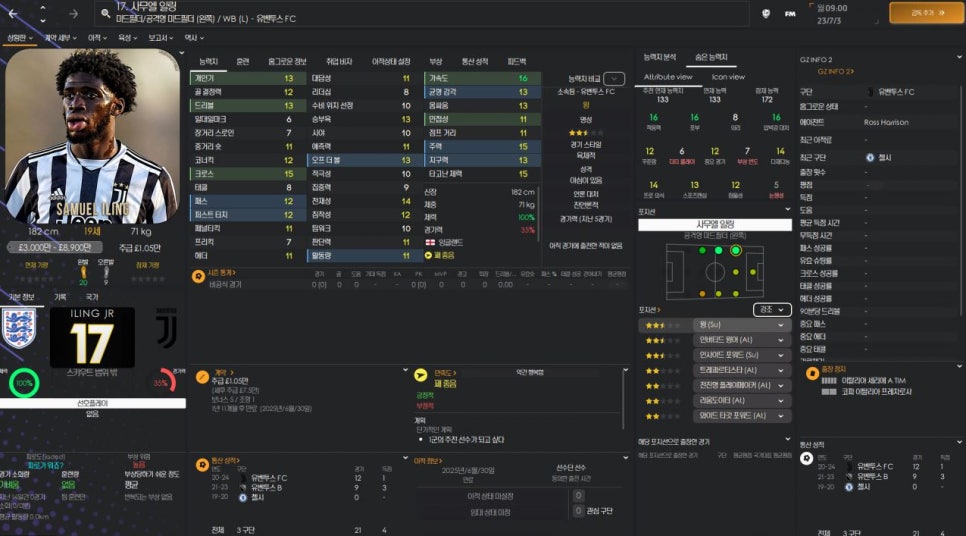Viewport: 966px width, 536px height.
Task: Click the forward navigation arrow
Action: point(73,14)
